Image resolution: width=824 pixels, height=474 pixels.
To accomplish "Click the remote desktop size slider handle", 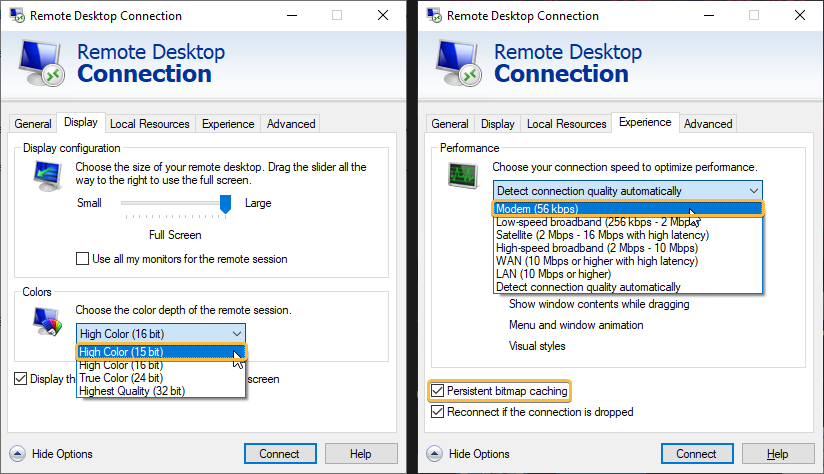I will 225,204.
